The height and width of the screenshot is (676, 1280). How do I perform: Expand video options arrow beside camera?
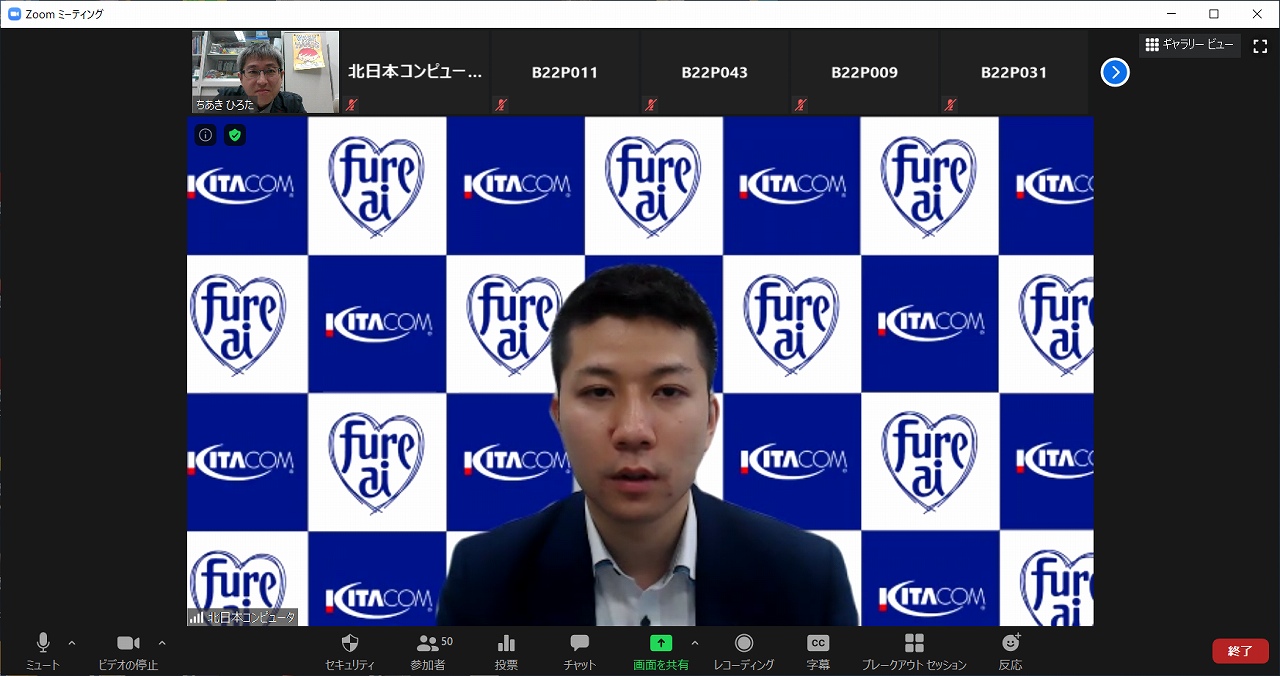pyautogui.click(x=162, y=643)
